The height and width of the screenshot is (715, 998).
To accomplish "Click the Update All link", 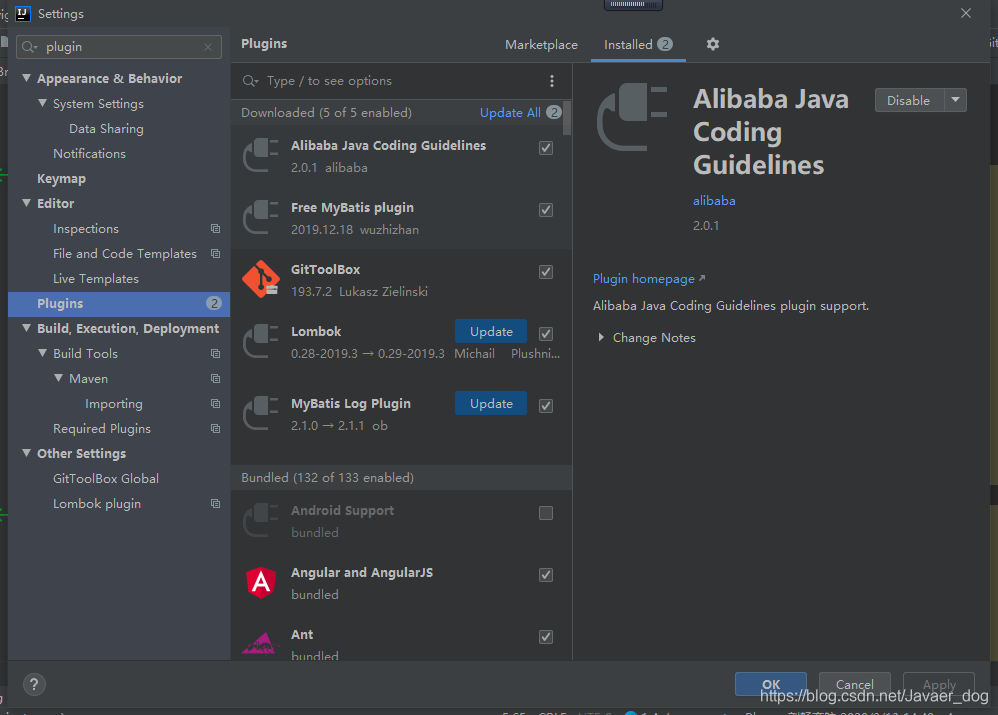I will [510, 113].
